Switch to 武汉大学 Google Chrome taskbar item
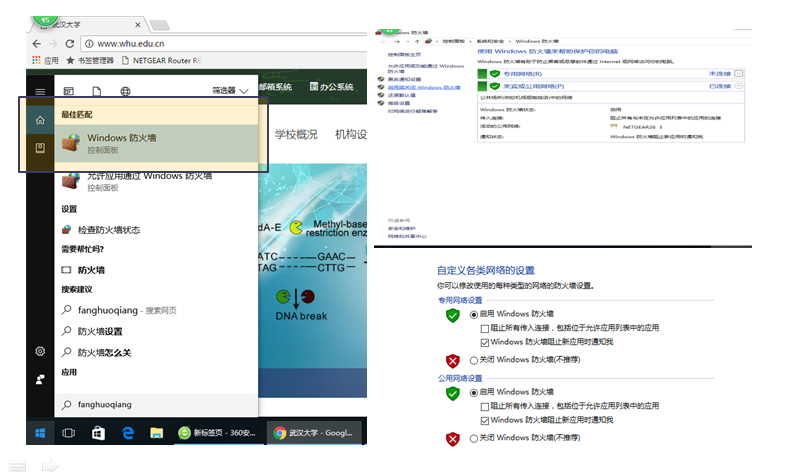Screen dimensions: 788x472 pyautogui.click(x=314, y=433)
